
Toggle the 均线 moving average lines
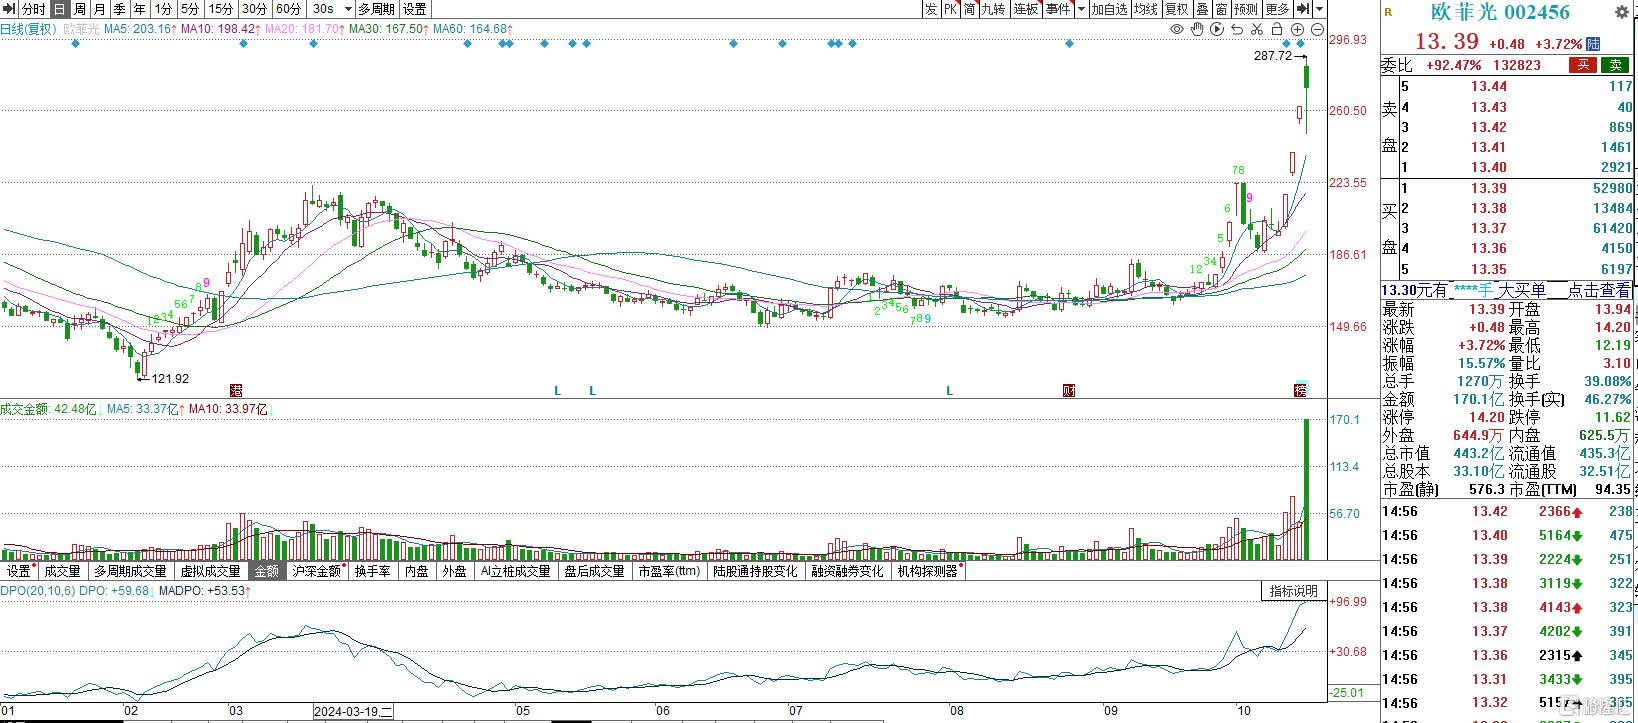click(1146, 9)
